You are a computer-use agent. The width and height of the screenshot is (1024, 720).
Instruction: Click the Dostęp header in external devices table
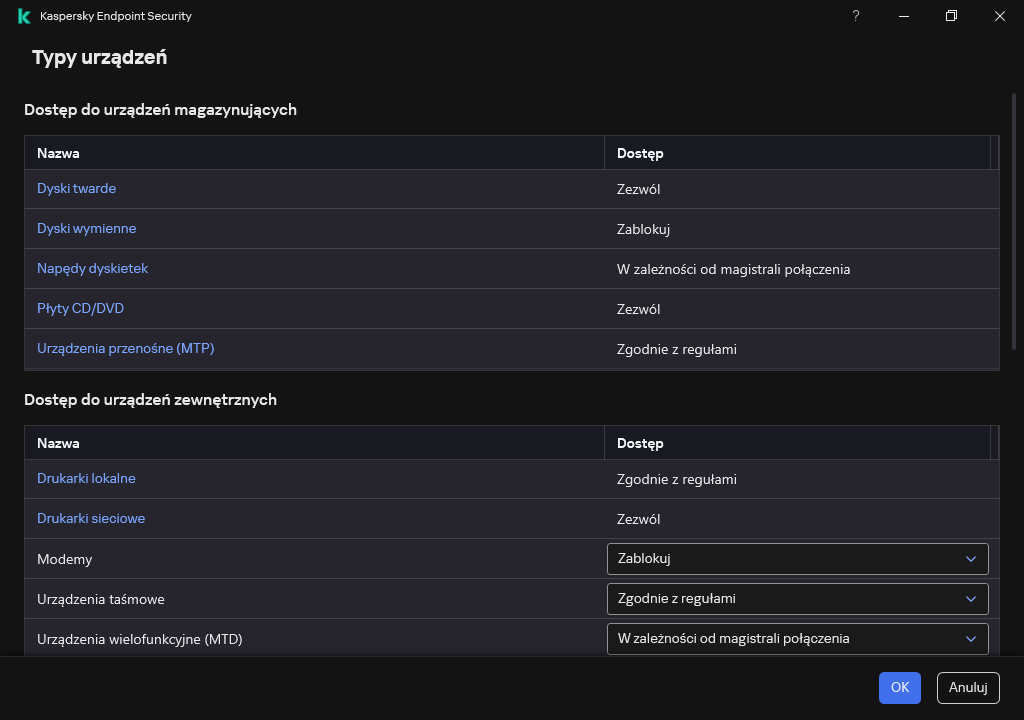640,443
